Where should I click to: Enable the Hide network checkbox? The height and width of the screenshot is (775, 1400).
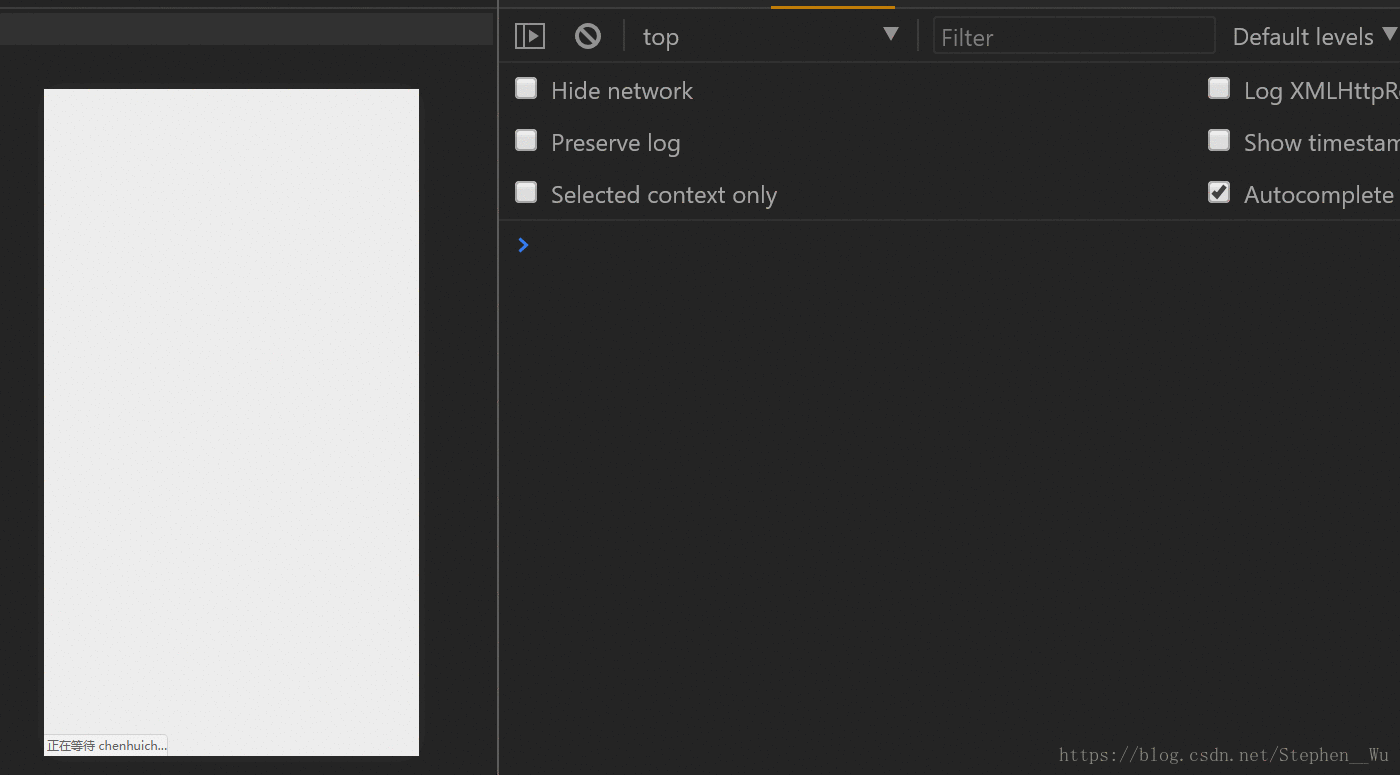[526, 89]
